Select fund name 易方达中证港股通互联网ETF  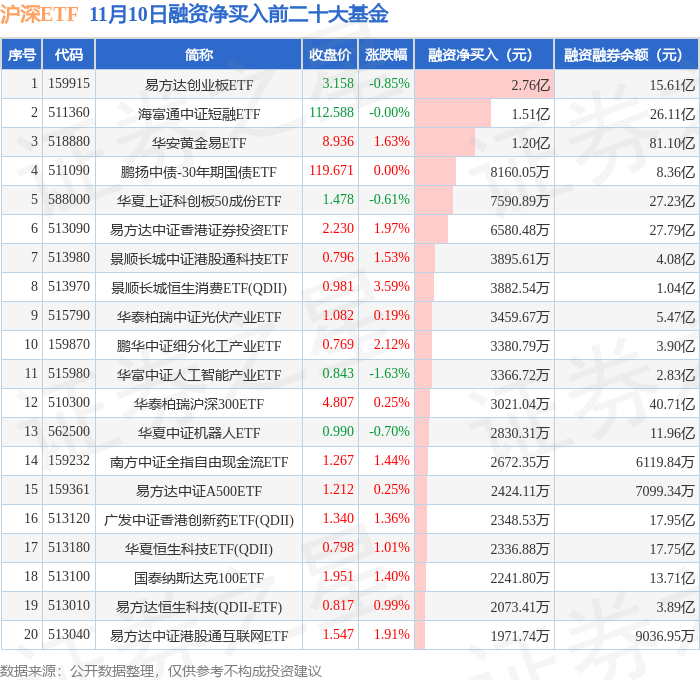(199, 636)
